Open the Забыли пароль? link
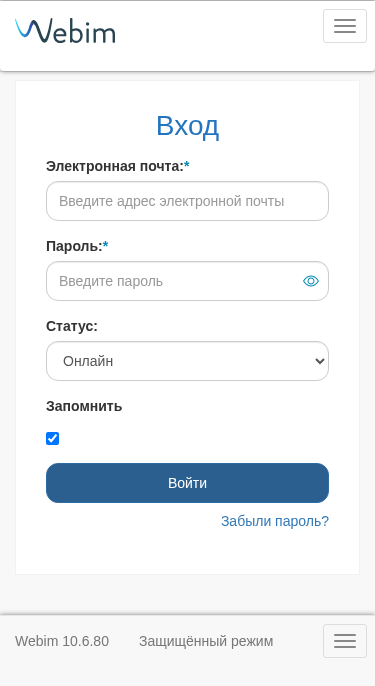375x686 pixels. 275,521
